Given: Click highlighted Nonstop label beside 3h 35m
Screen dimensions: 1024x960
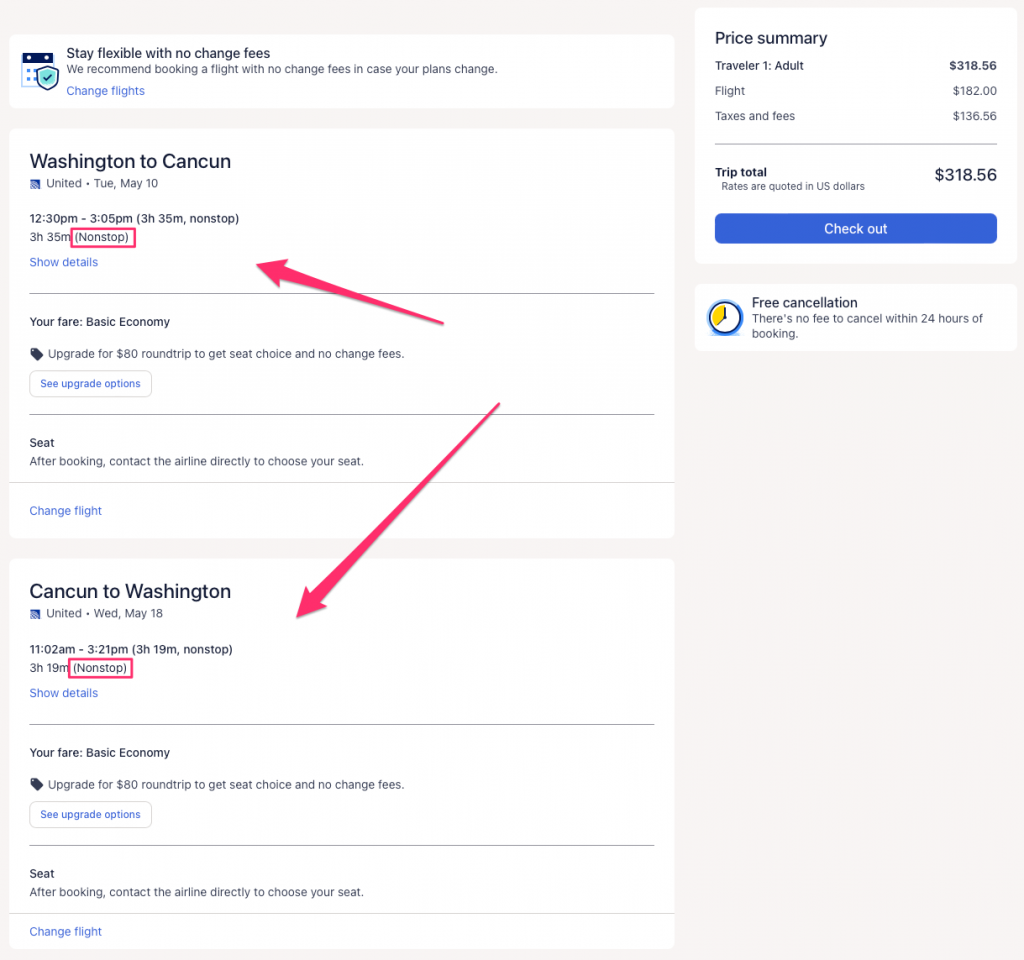Looking at the screenshot, I should click(104, 238).
